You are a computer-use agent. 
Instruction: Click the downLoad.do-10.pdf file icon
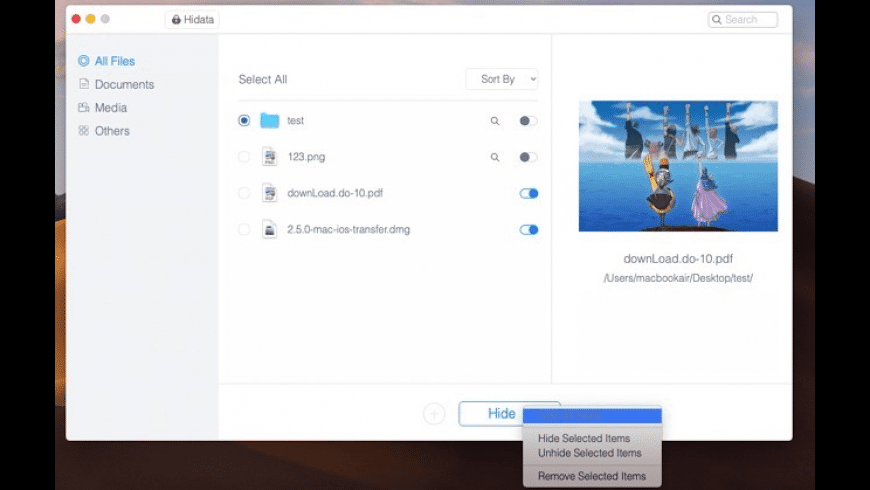click(x=270, y=193)
